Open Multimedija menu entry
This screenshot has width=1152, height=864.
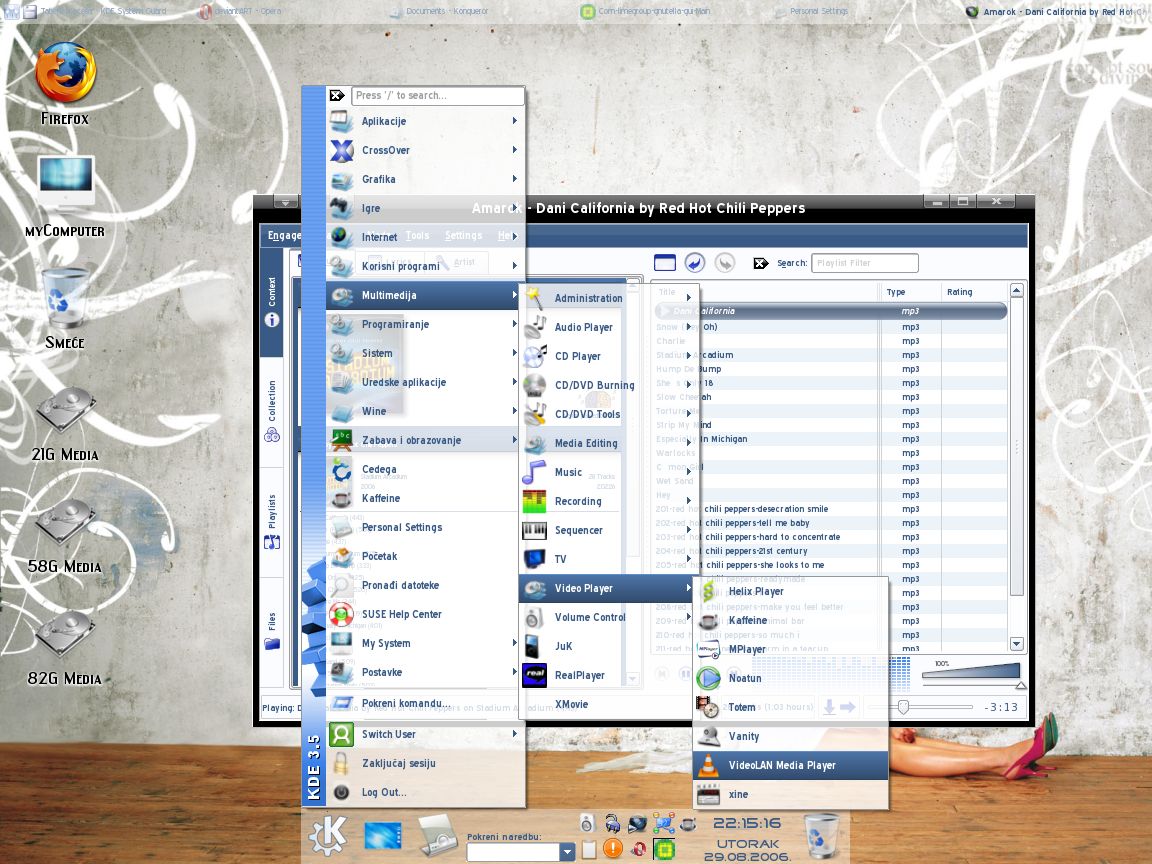point(425,295)
